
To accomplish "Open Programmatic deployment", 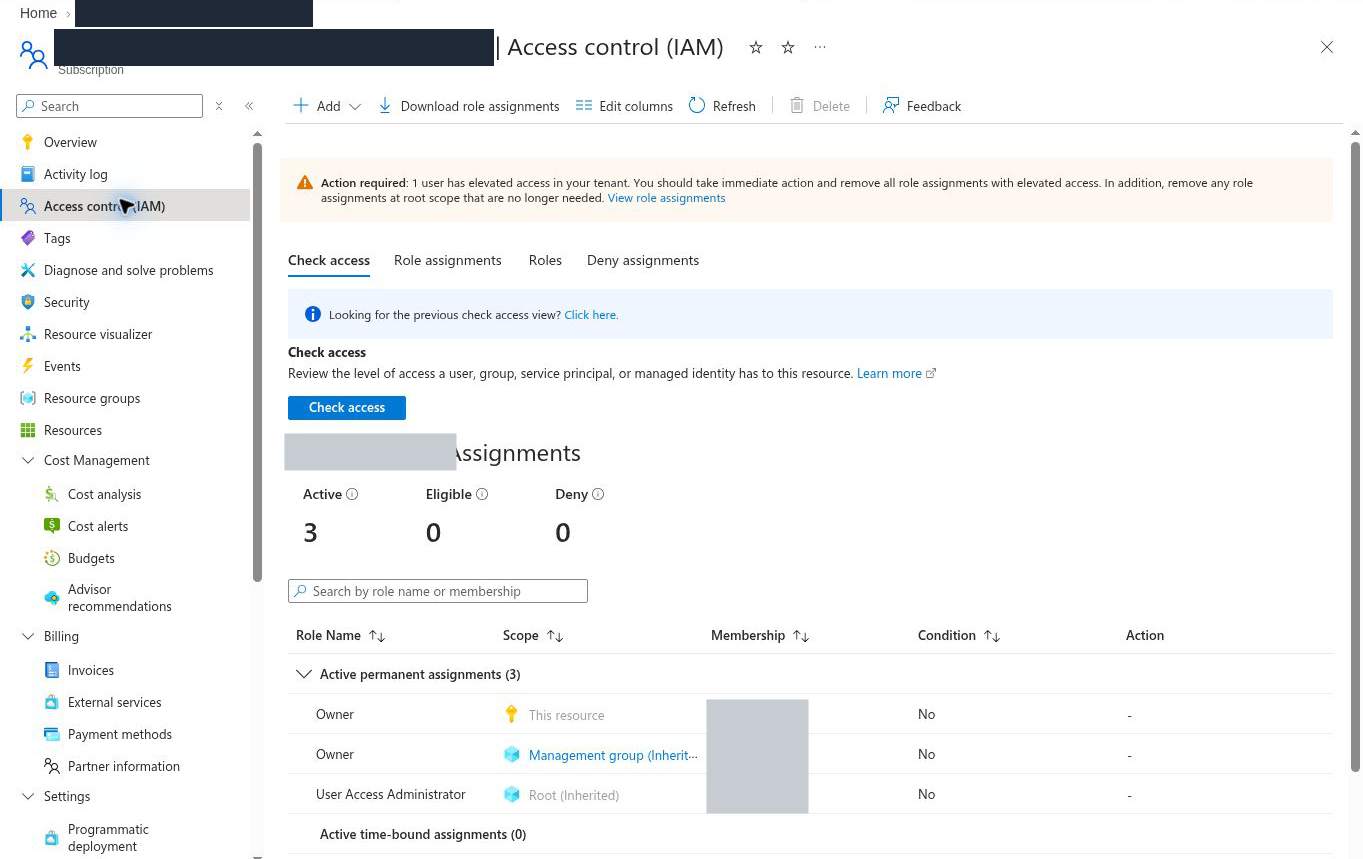I will 108,838.
